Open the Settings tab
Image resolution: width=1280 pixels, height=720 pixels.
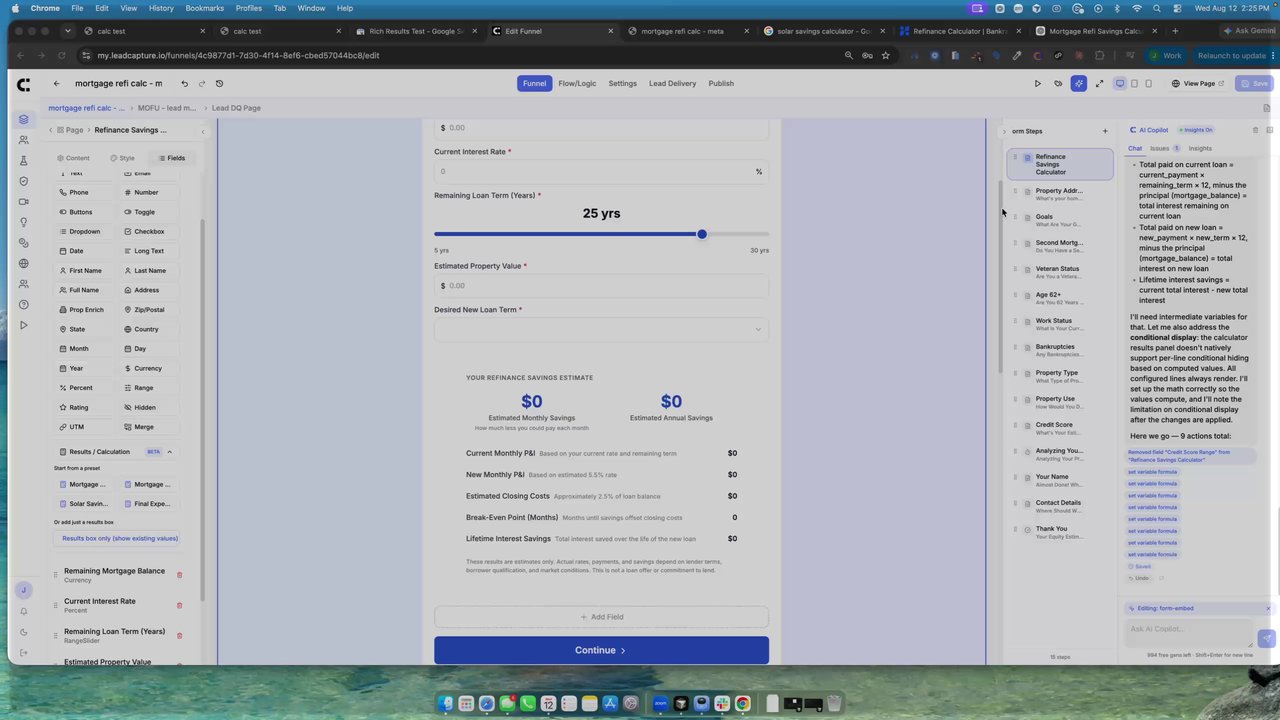pos(622,83)
